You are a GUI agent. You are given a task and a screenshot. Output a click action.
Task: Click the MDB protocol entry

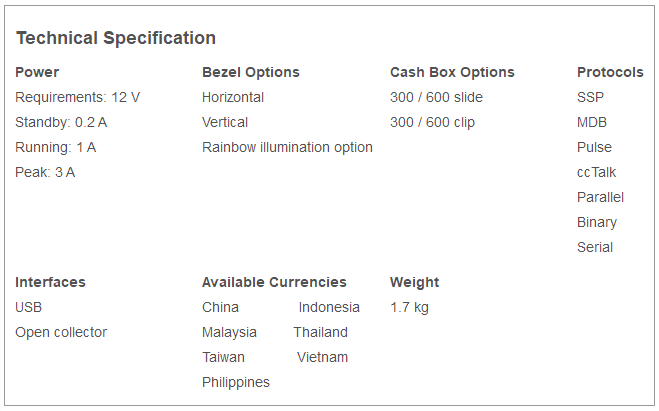pyautogui.click(x=592, y=122)
